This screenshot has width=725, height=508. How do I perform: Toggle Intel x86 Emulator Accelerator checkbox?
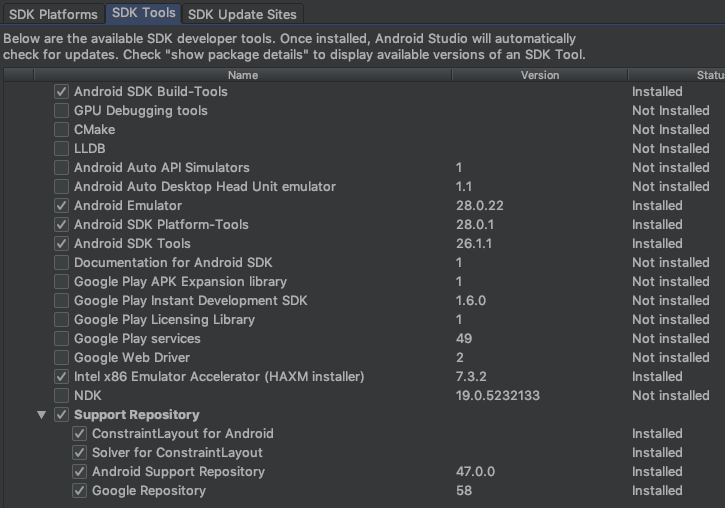(62, 377)
